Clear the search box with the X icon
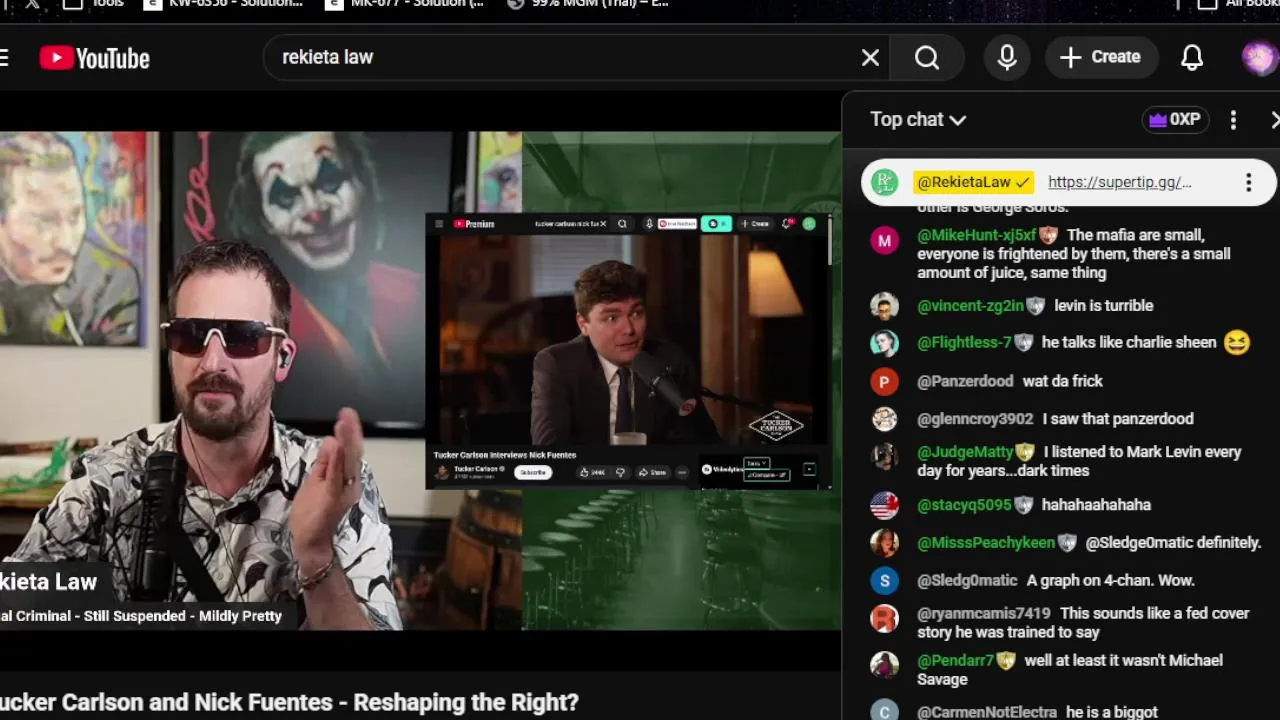Viewport: 1280px width, 720px height. click(870, 58)
